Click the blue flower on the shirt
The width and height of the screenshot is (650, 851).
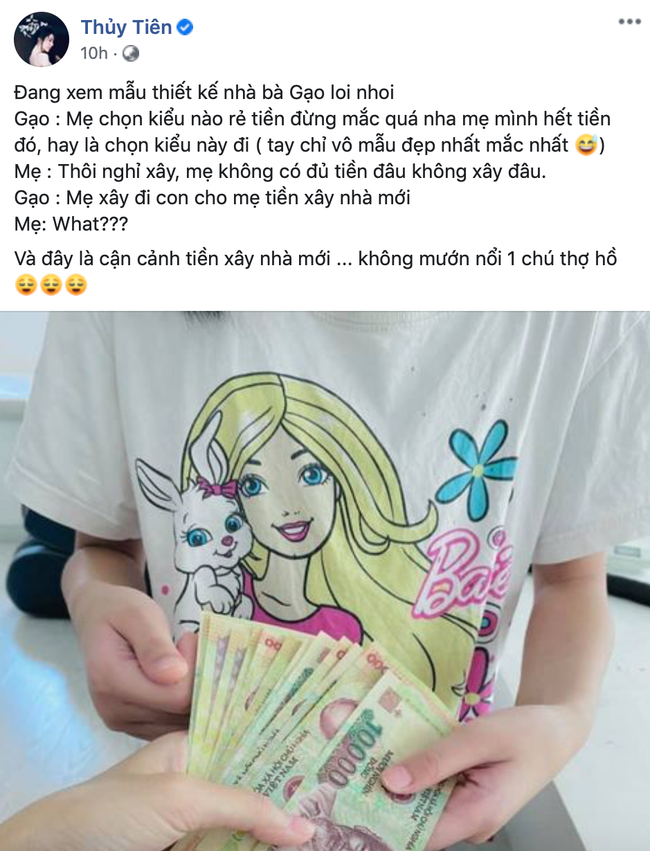point(476,470)
